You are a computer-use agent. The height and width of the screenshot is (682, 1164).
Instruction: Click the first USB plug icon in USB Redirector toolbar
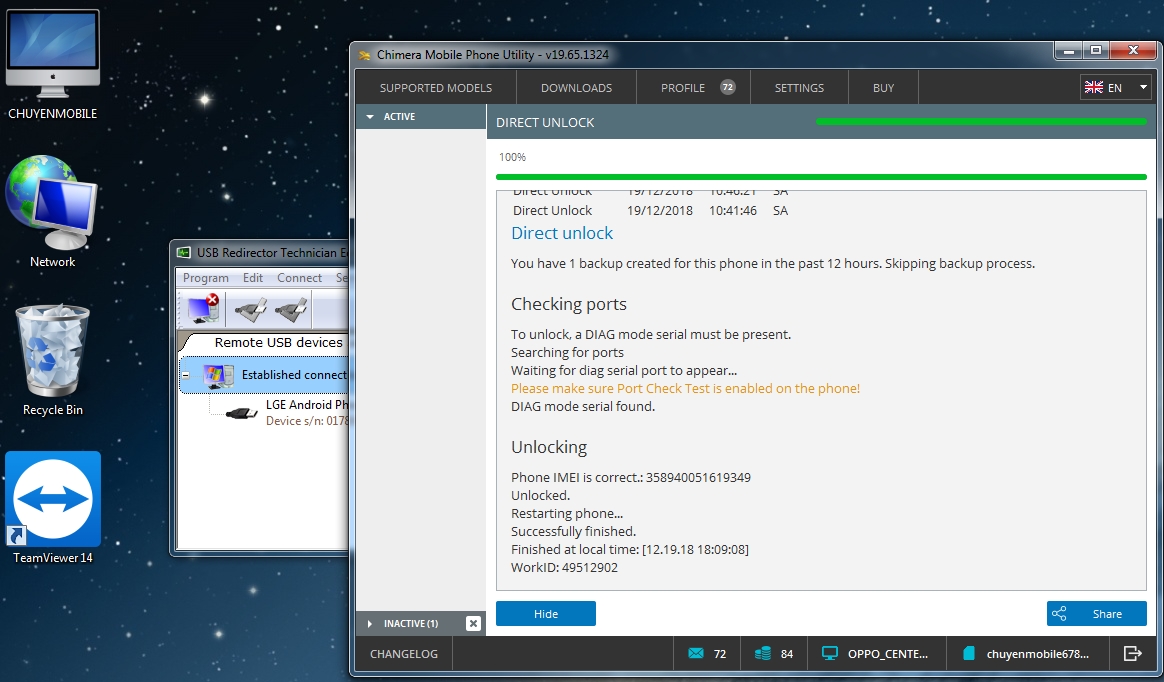coord(251,309)
